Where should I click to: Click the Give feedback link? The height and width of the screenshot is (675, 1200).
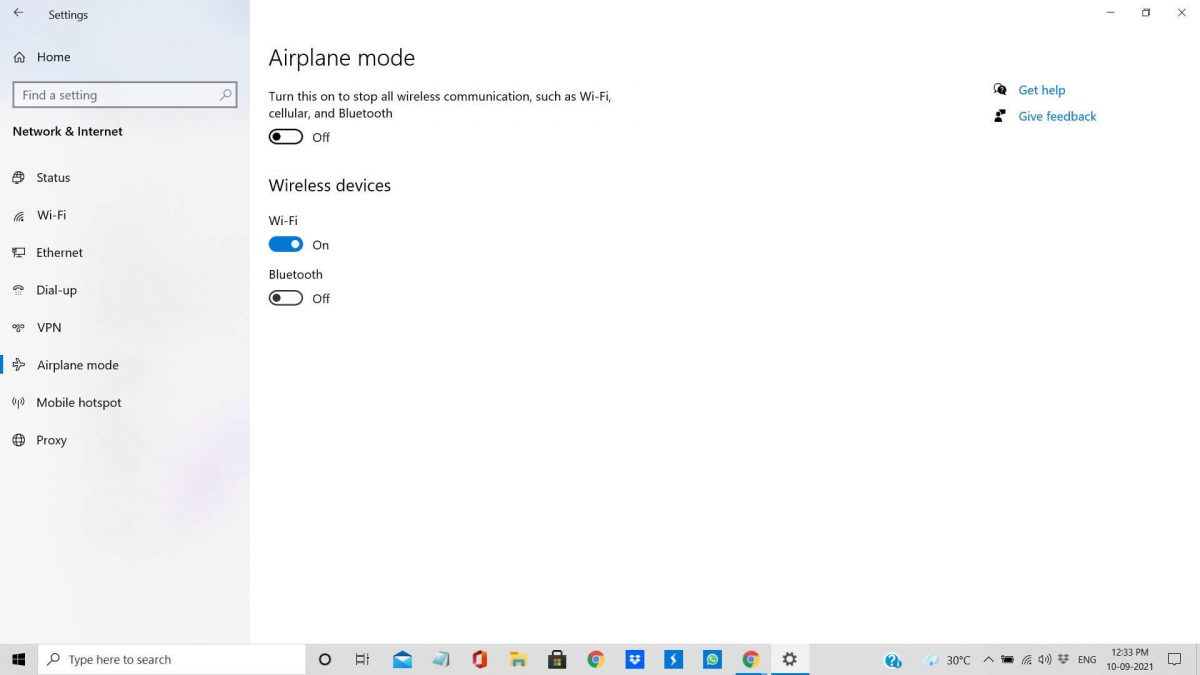pyautogui.click(x=1057, y=116)
